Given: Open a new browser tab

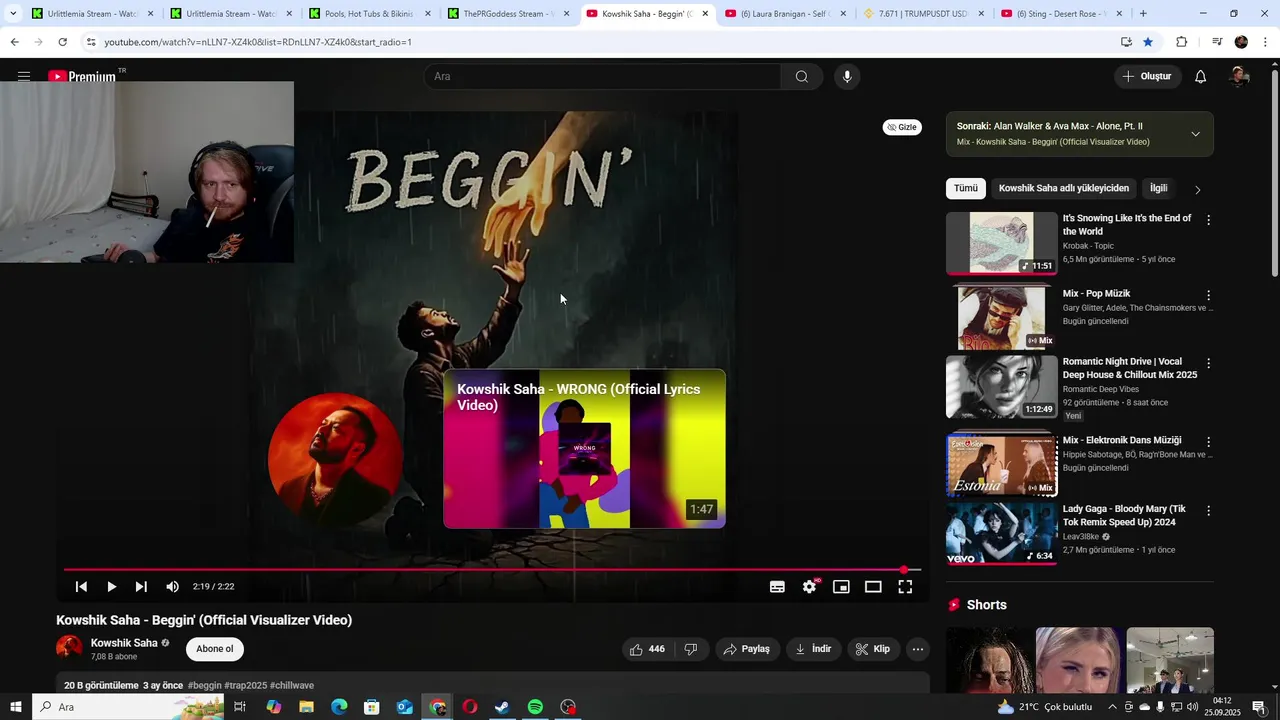Looking at the screenshot, I should point(1143,14).
